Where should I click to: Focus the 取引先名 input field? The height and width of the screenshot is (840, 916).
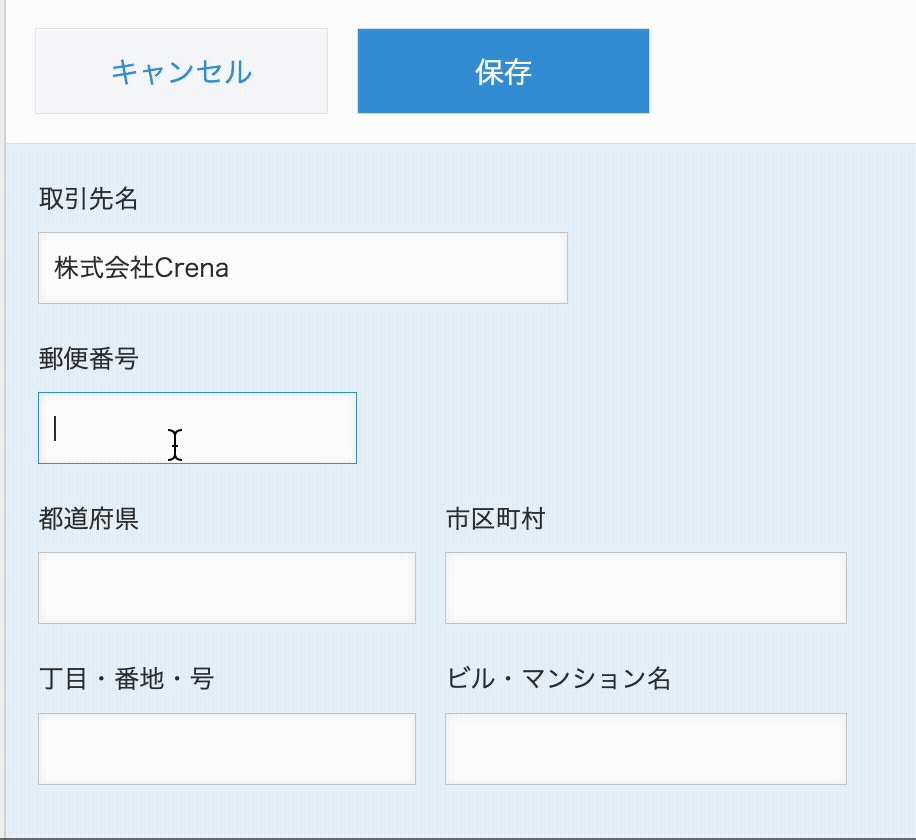(302, 268)
